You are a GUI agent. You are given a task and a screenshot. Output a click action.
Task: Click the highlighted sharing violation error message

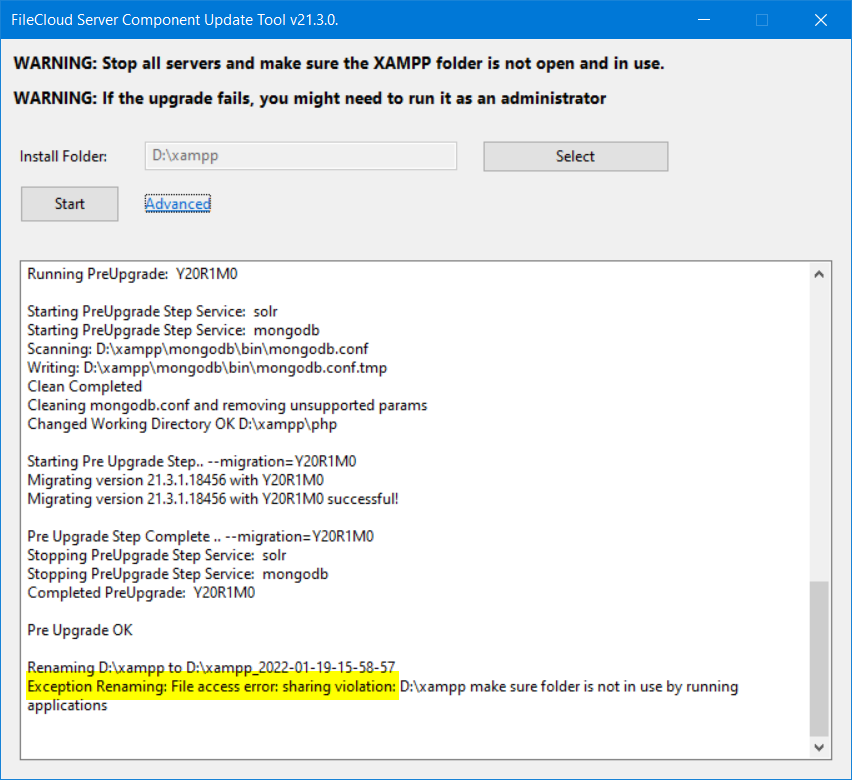[x=210, y=687]
